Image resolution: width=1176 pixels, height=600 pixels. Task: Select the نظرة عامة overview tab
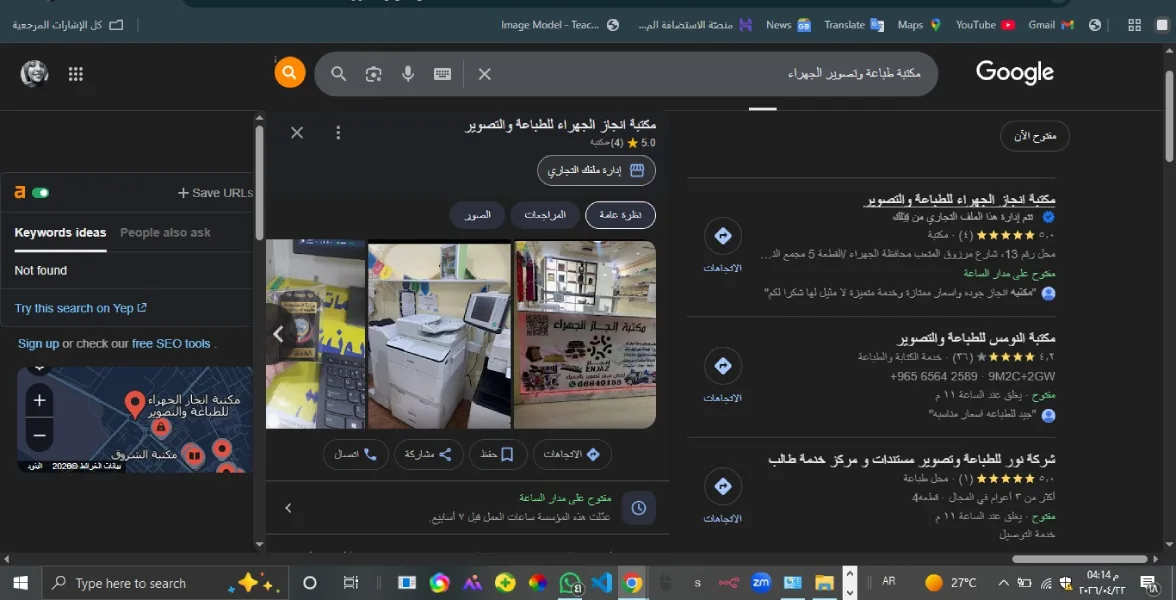click(x=620, y=215)
